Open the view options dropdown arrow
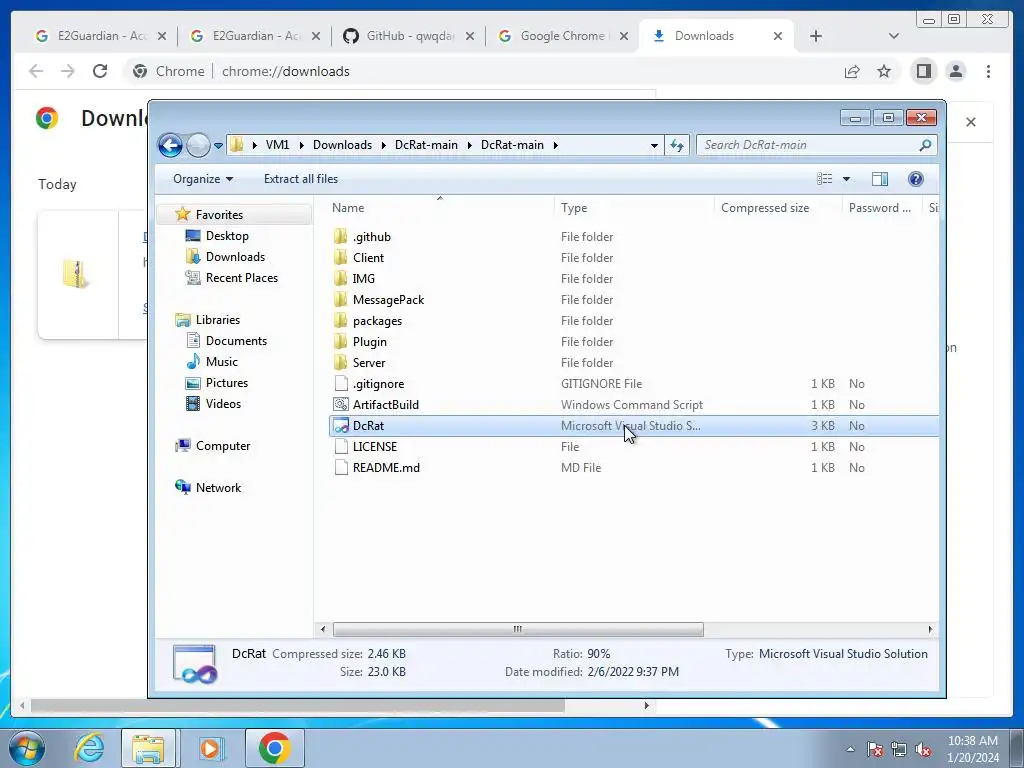Screen dimensions: 1024x768 tap(846, 179)
